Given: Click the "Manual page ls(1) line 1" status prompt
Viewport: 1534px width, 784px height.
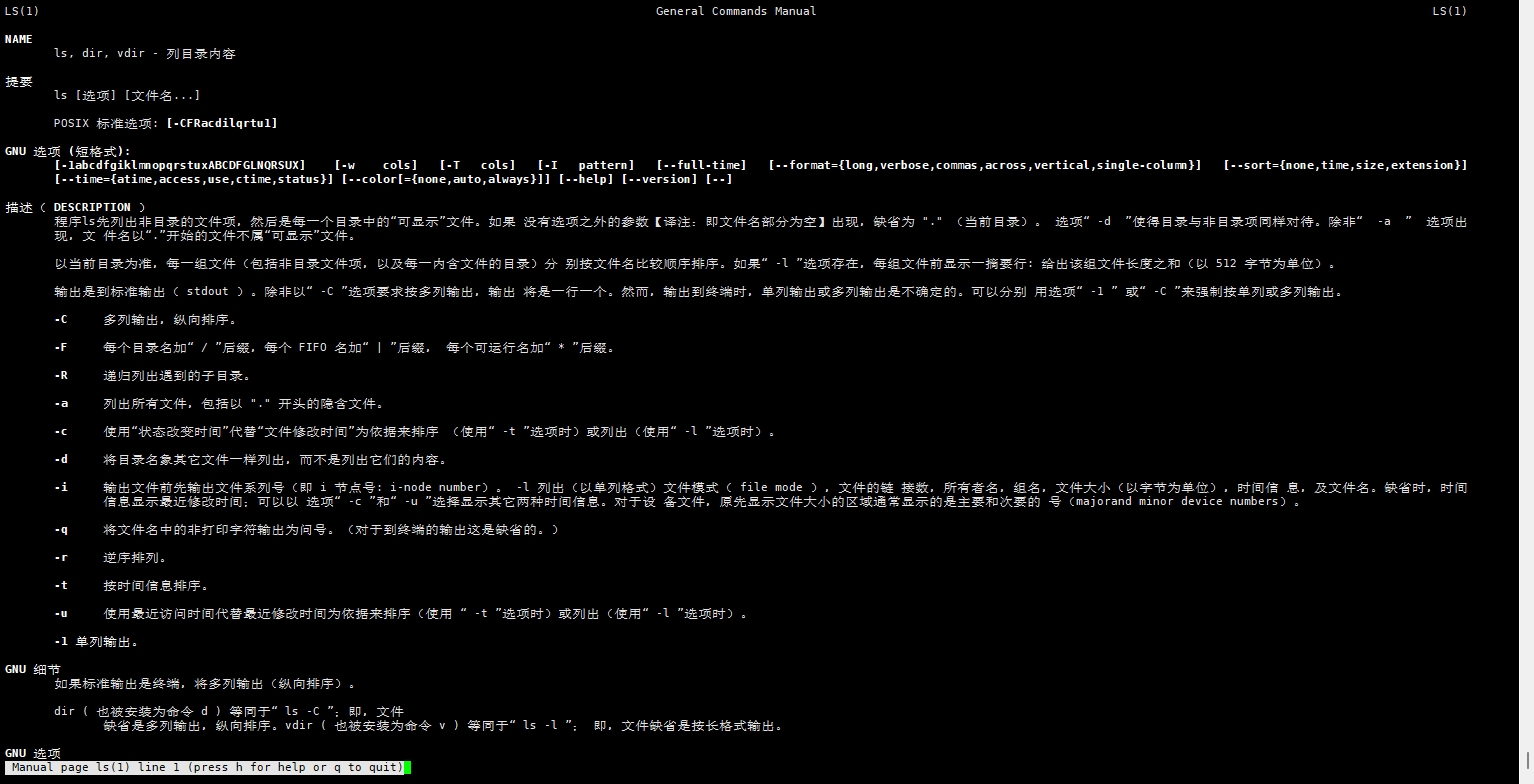Looking at the screenshot, I should click(207, 768).
